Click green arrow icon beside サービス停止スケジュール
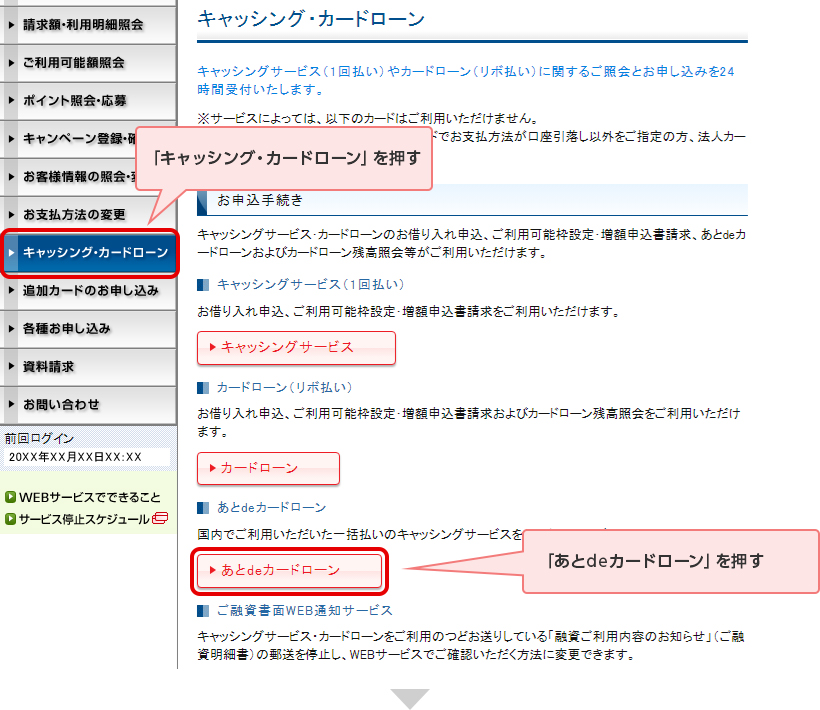820x710 pixels. [10, 518]
